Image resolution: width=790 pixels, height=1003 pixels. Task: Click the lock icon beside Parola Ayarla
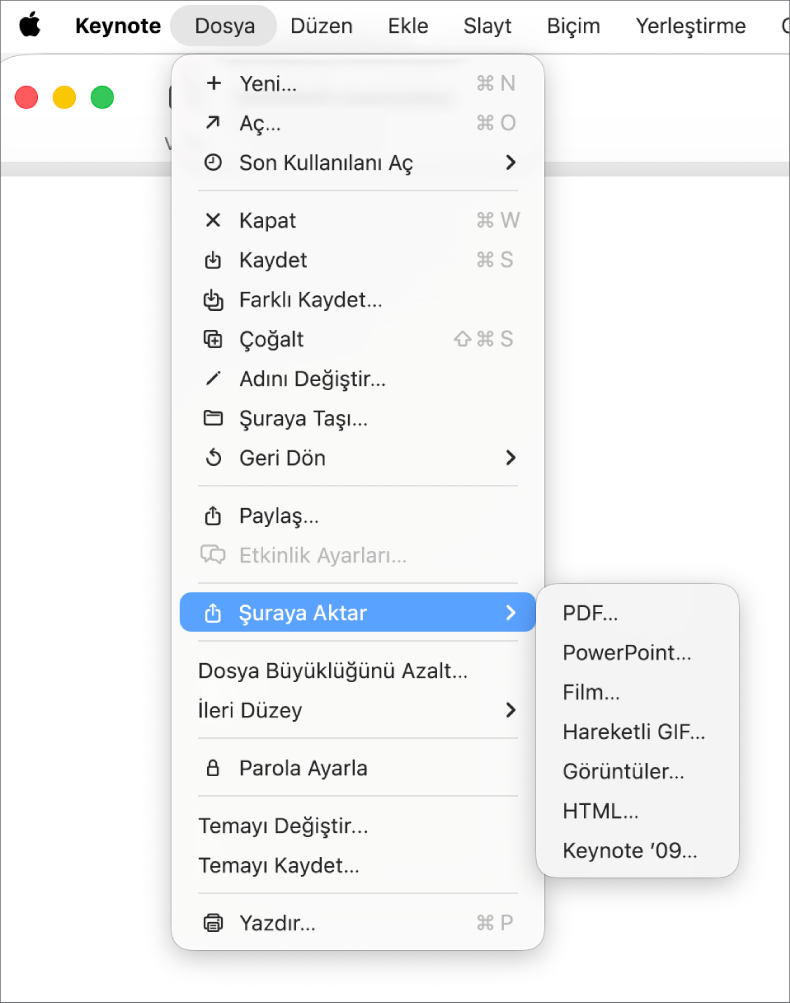pos(213,768)
